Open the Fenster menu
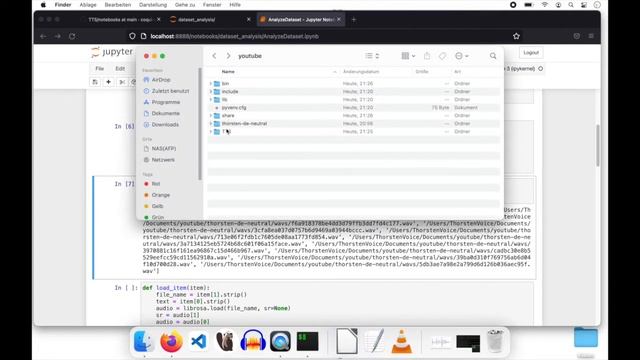Image resolution: width=640 pixels, height=360 pixels. (212, 5)
